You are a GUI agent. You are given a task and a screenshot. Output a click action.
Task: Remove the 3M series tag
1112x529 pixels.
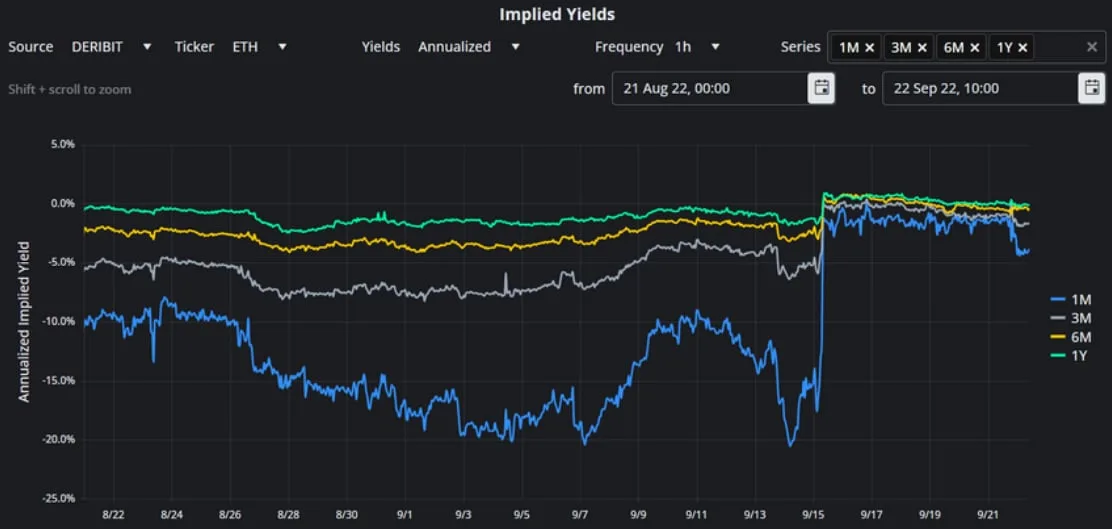[922, 48]
